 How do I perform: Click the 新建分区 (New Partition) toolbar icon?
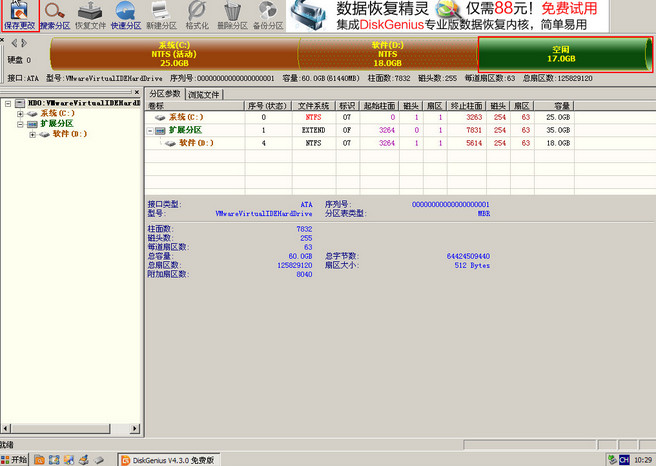click(x=160, y=15)
